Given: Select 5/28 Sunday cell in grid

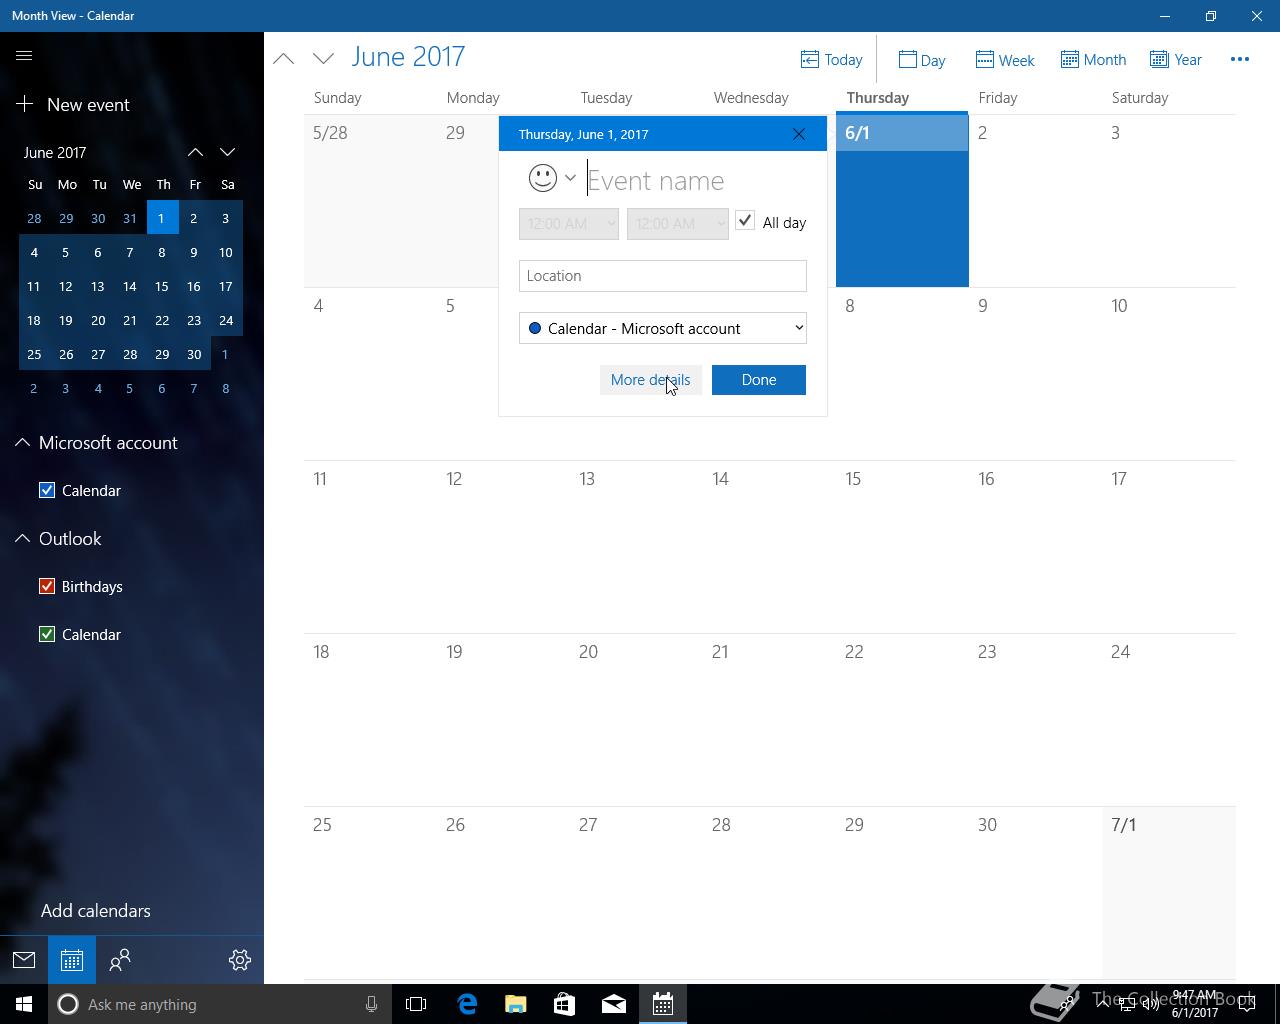Looking at the screenshot, I should click(x=370, y=200).
